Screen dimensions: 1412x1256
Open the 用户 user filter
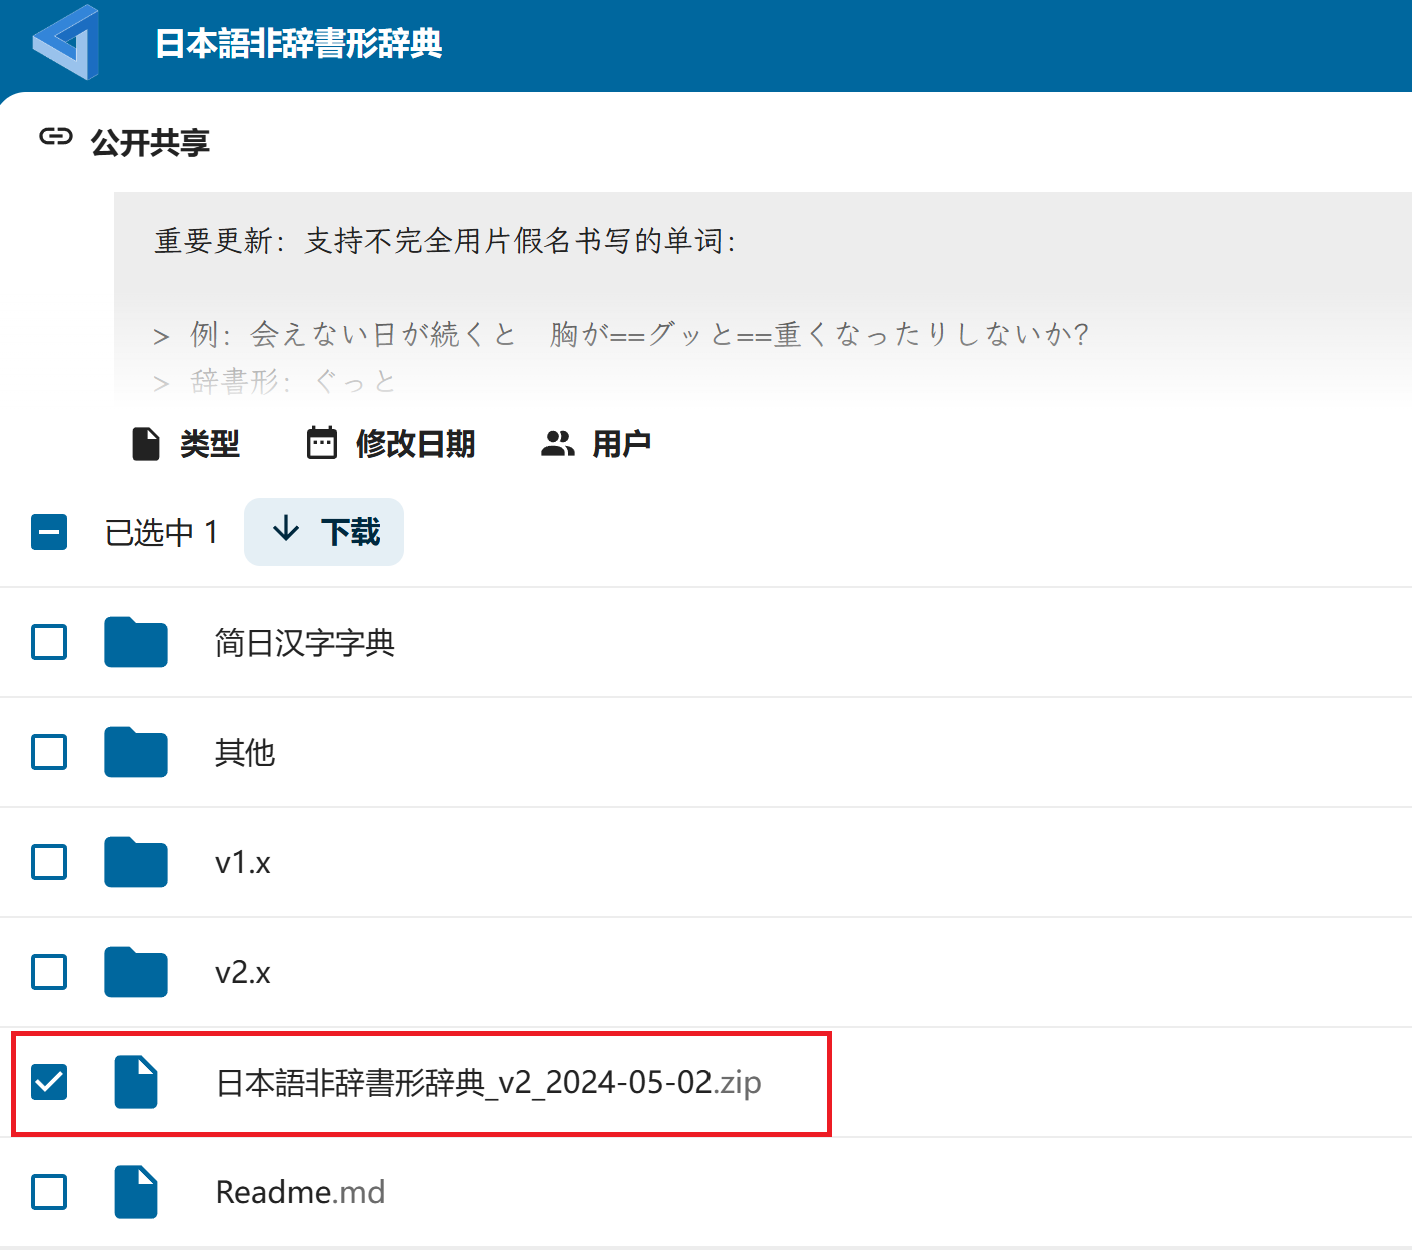596,443
